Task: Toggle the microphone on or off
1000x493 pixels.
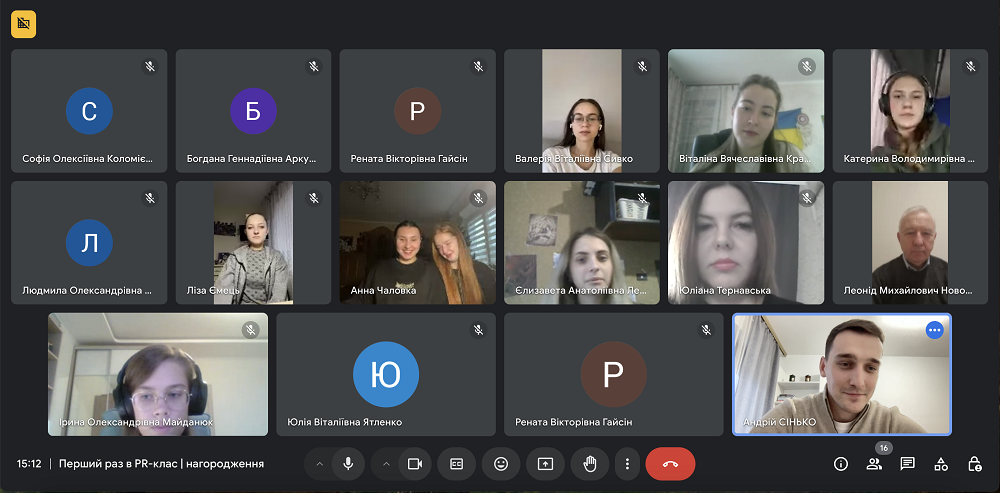Action: [348, 464]
